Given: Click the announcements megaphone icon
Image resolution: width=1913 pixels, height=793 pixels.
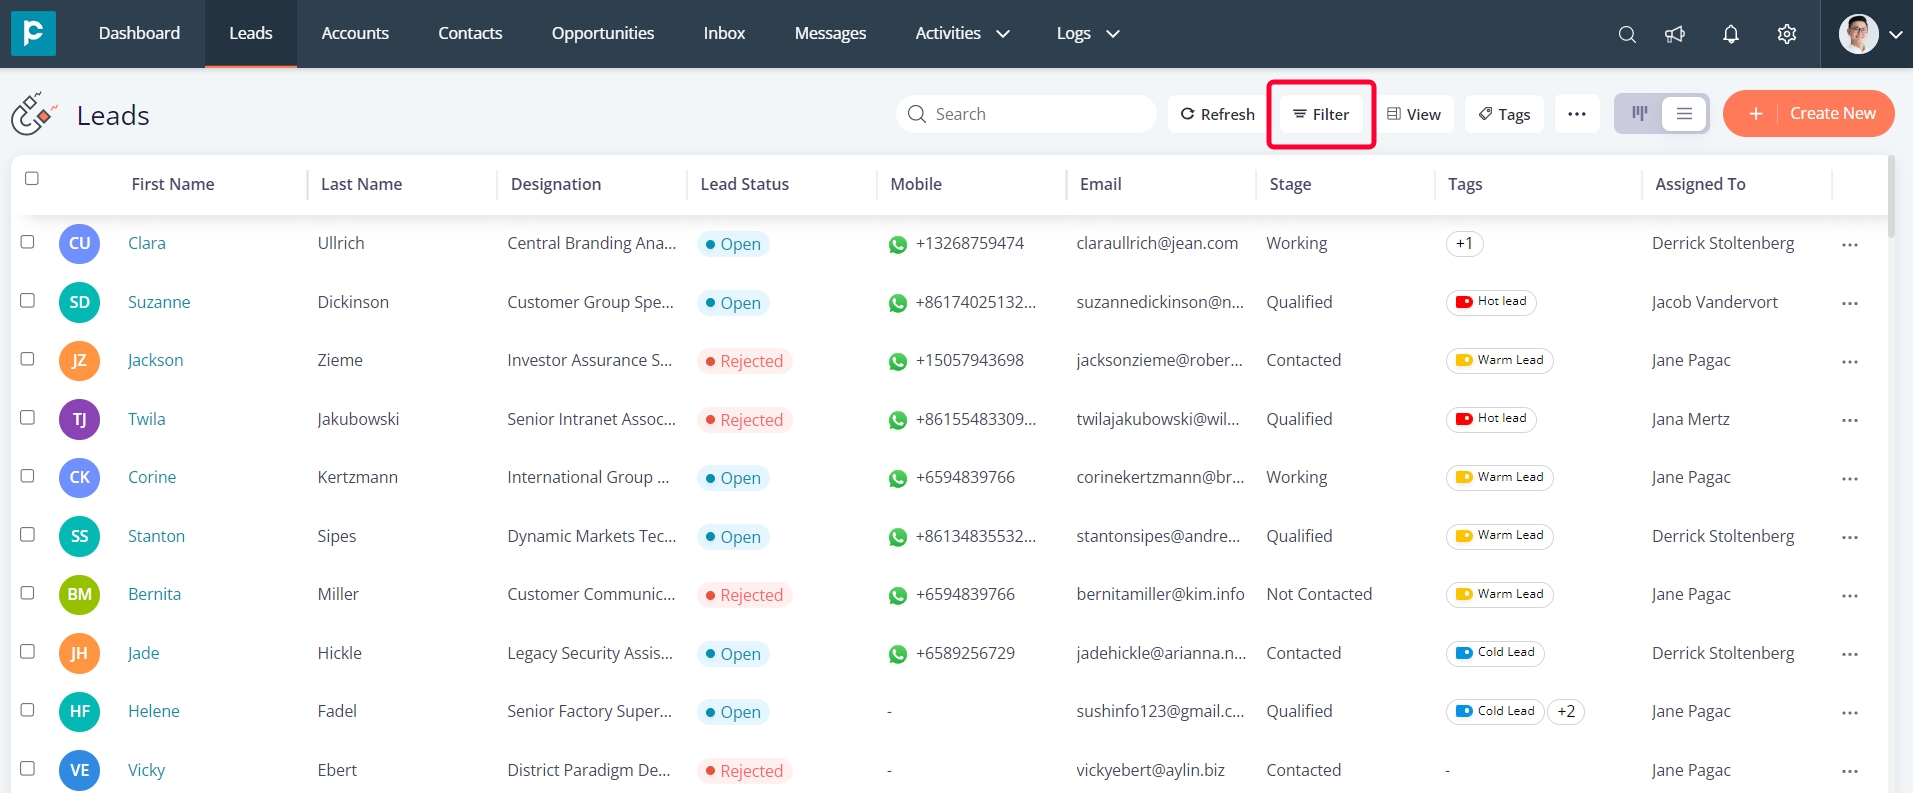Looking at the screenshot, I should pos(1675,34).
